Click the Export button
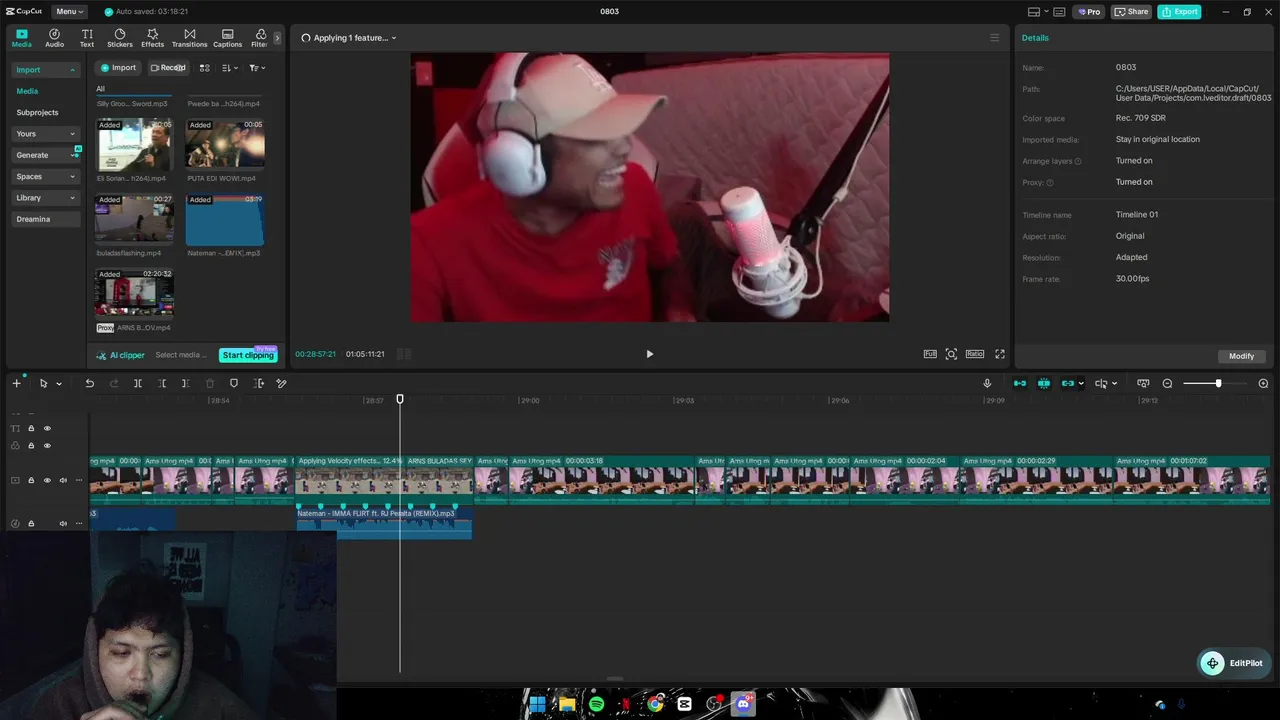Image resolution: width=1280 pixels, height=720 pixels. (x=1179, y=12)
